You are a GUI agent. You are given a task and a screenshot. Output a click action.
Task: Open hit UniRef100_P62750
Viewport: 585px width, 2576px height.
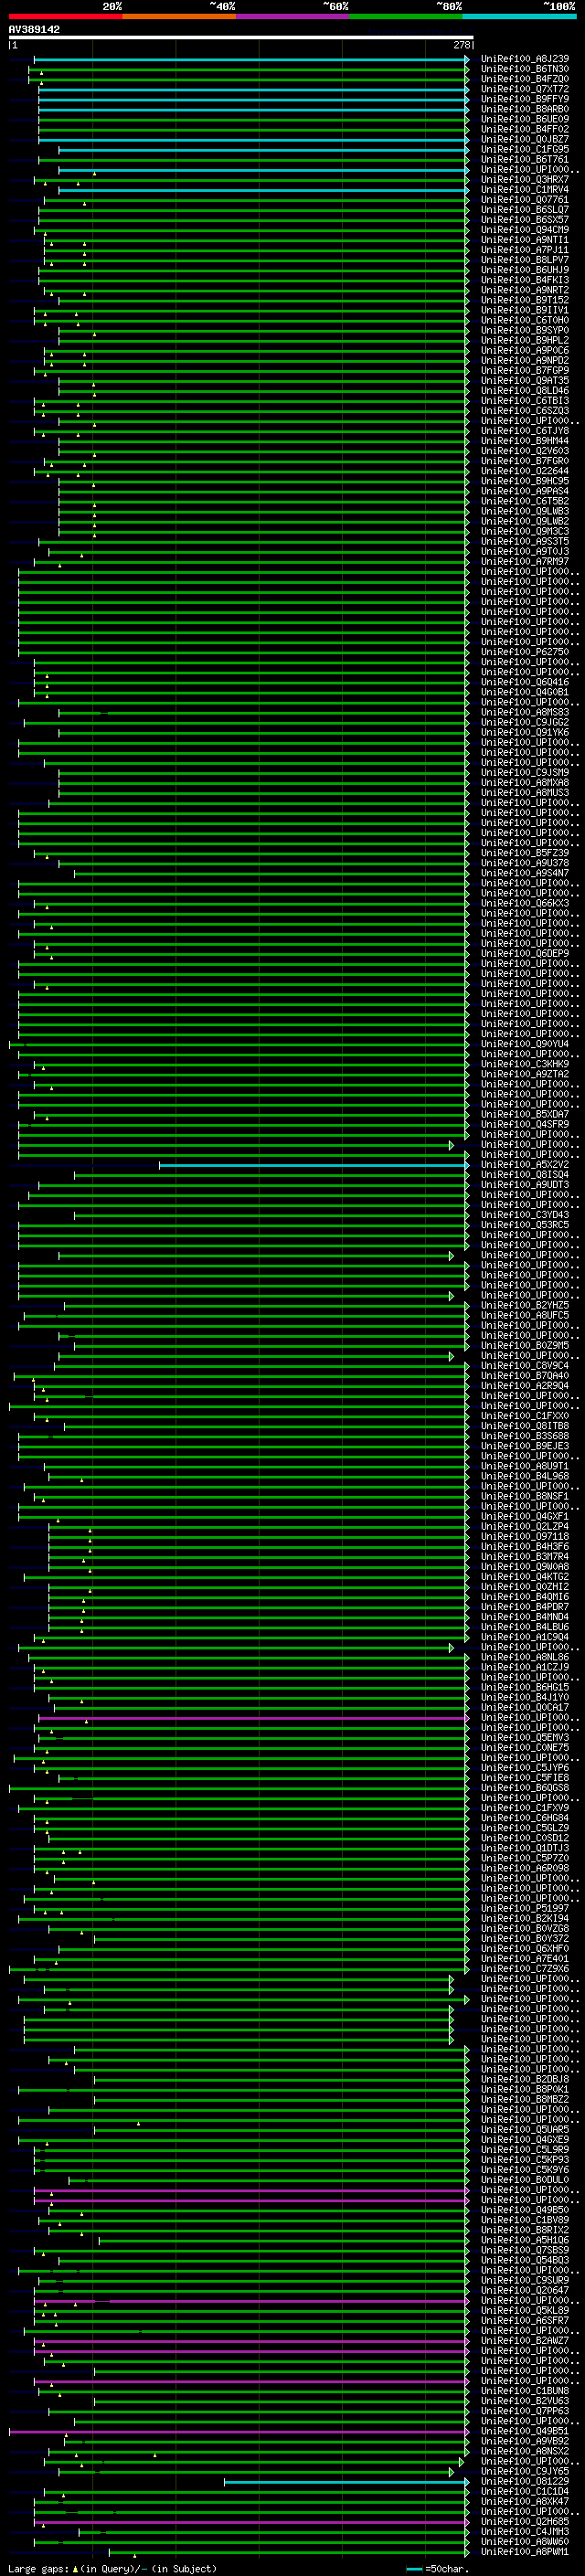click(x=525, y=652)
